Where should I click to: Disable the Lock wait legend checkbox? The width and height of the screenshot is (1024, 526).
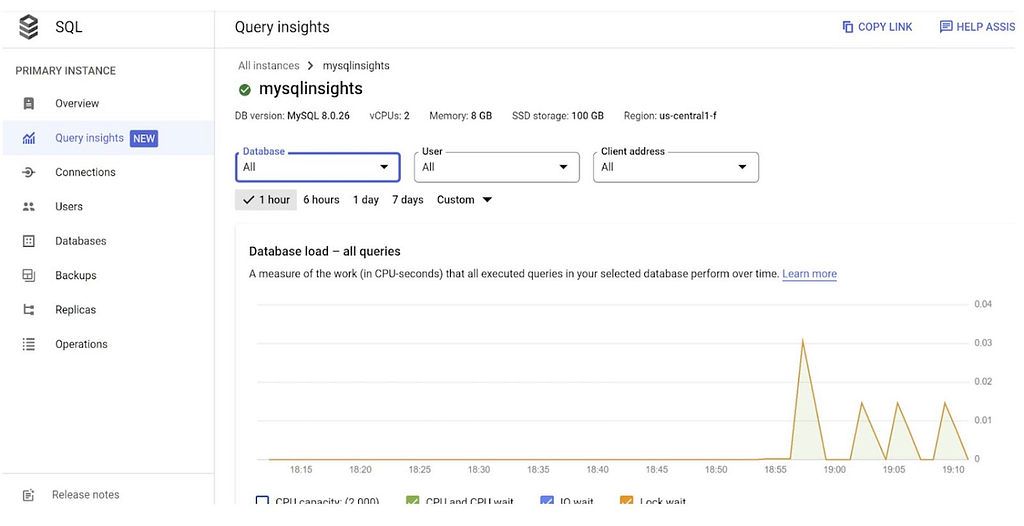[x=627, y=501]
